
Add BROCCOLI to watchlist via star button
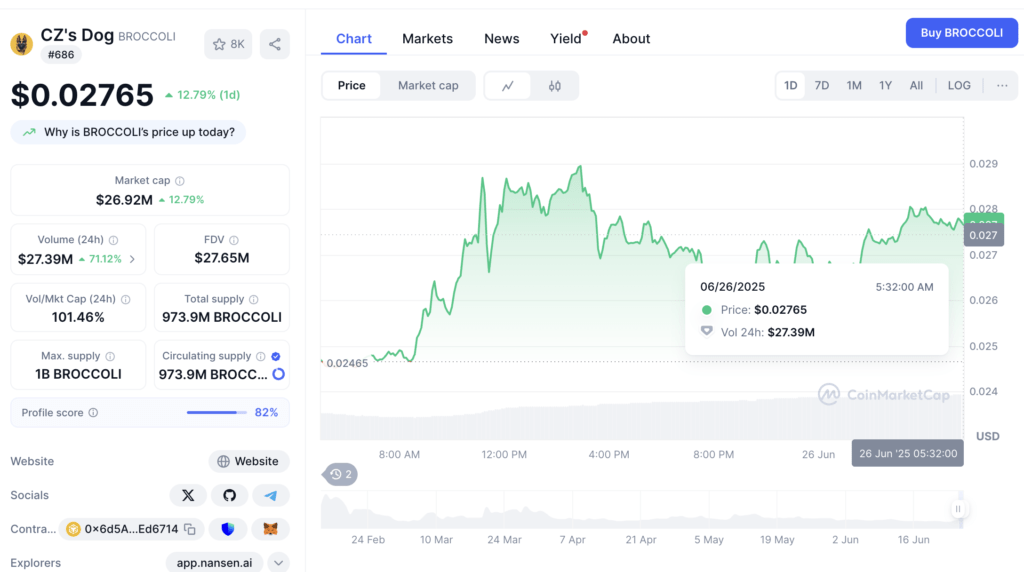coord(228,44)
